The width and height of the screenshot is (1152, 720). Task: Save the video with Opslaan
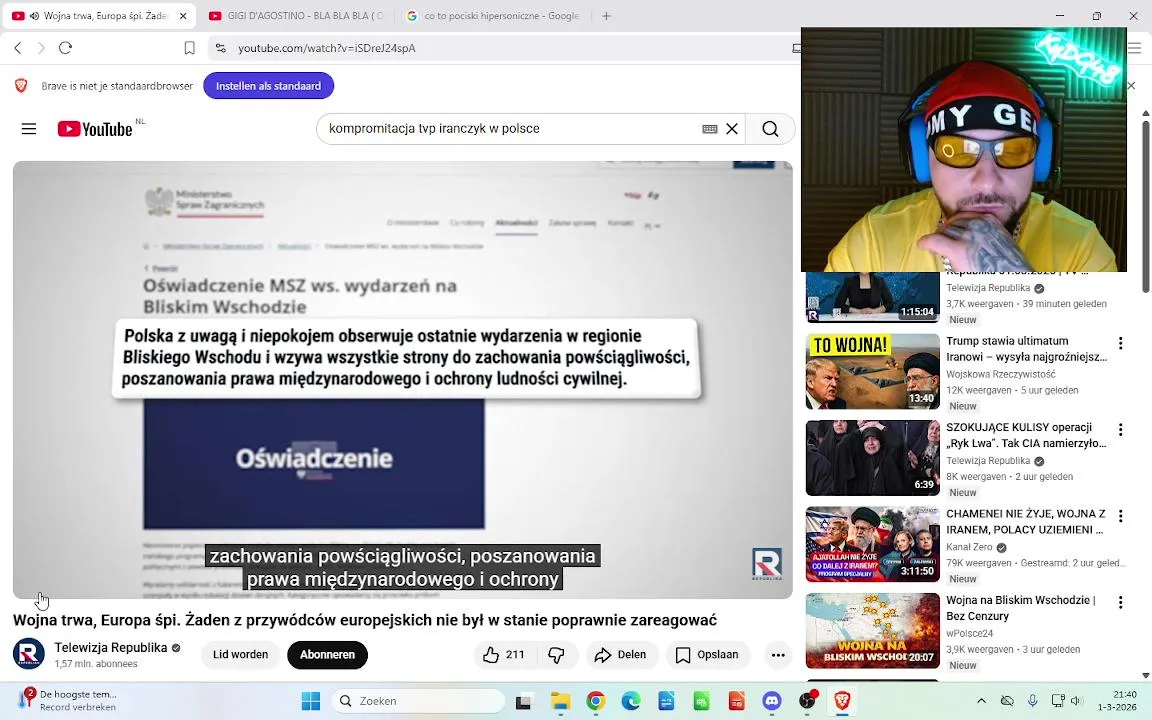[708, 655]
